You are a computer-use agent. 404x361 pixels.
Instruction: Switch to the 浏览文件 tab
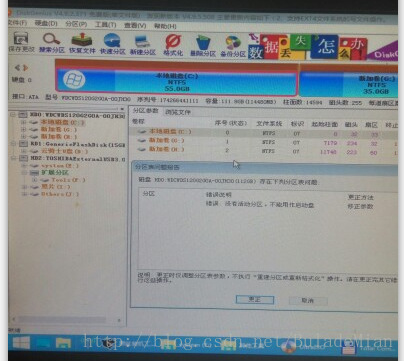pos(178,112)
